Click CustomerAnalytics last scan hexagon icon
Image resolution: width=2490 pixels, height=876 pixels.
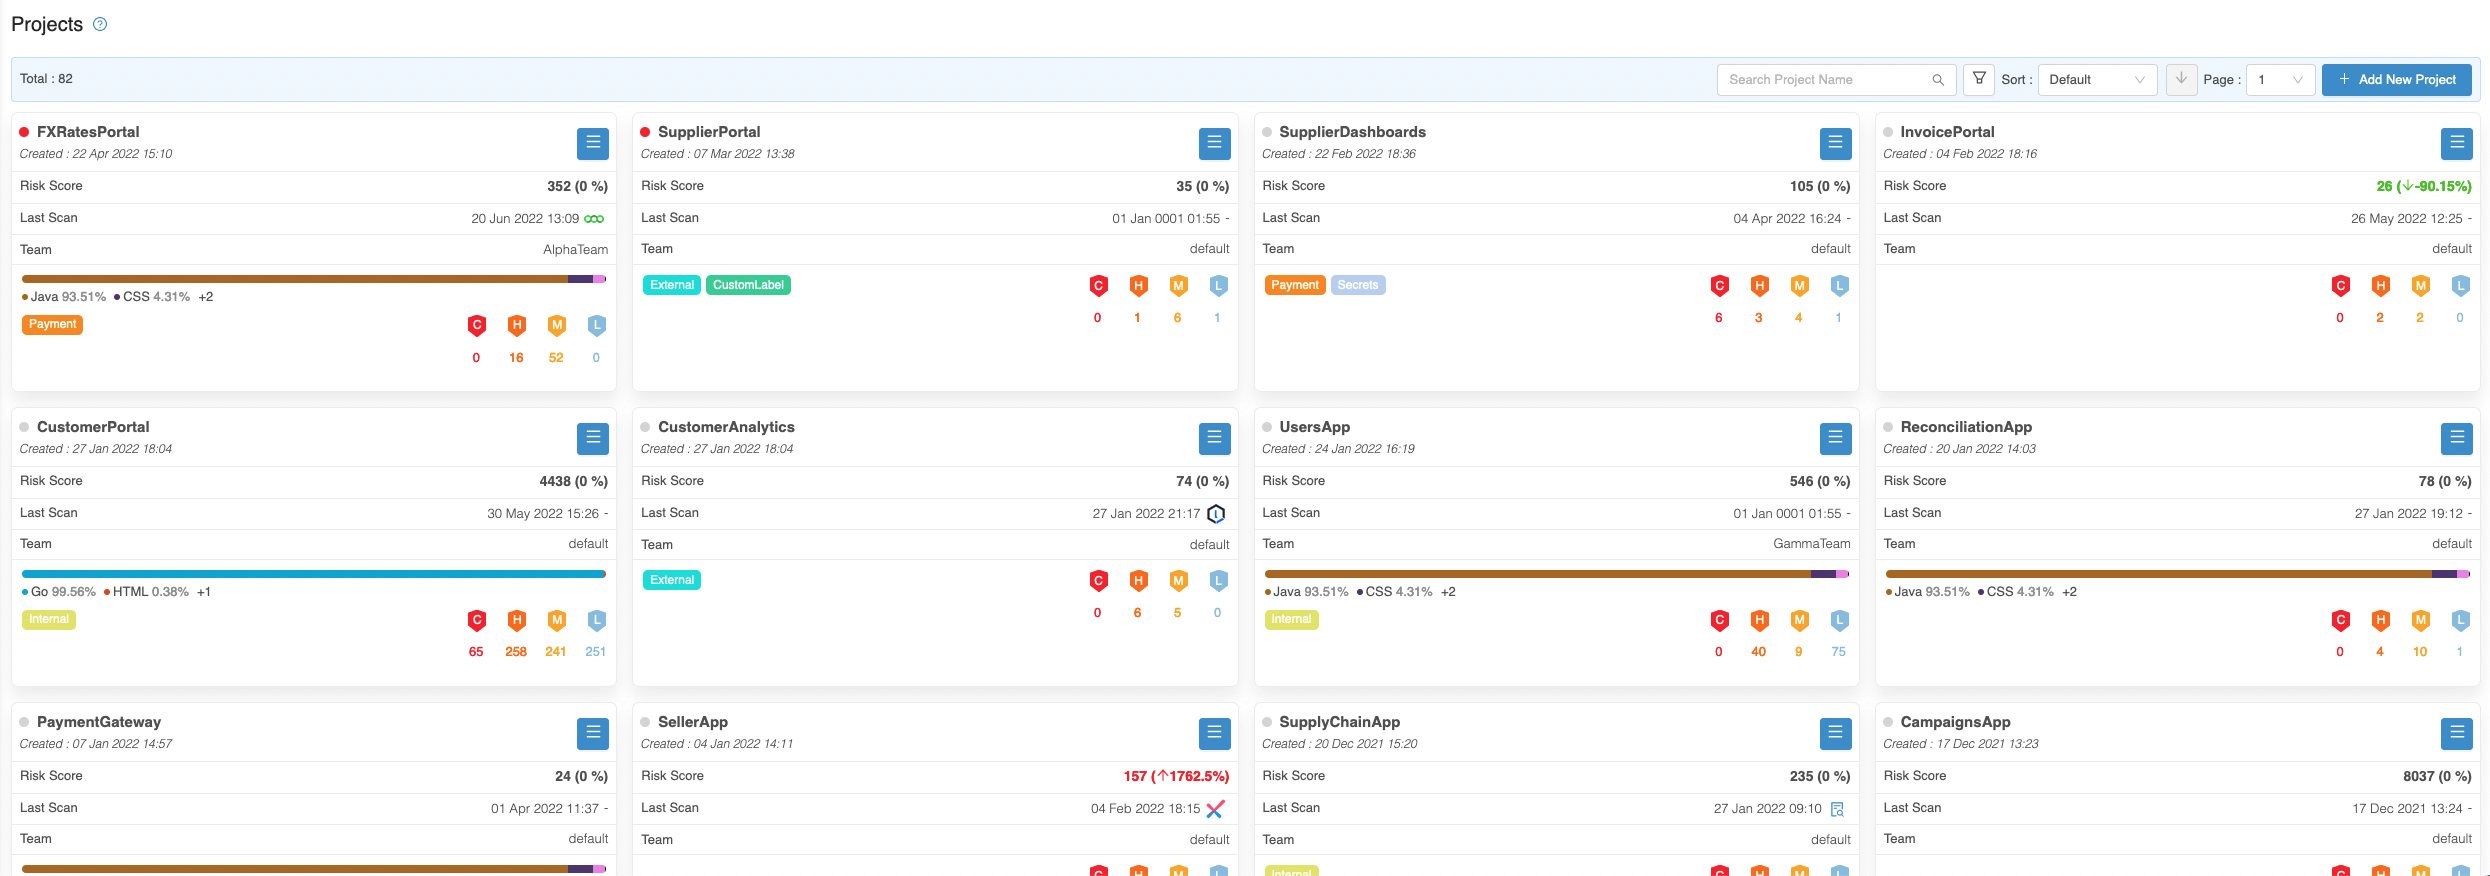coord(1216,514)
